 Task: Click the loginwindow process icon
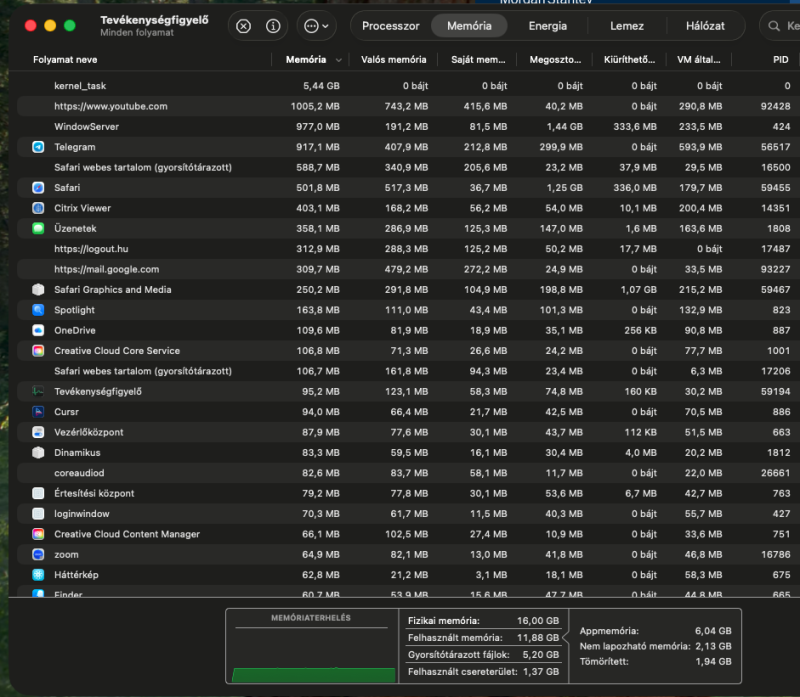click(38, 514)
